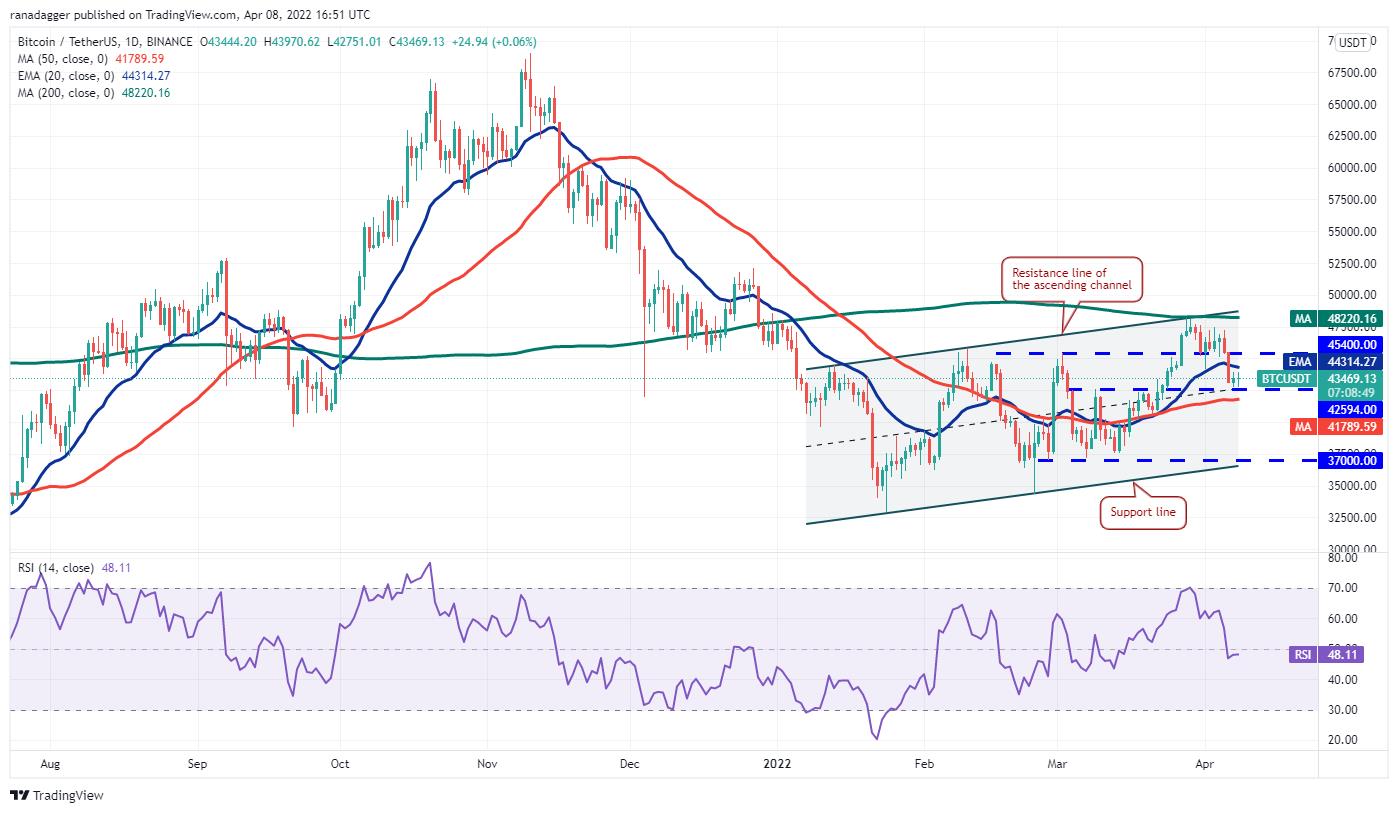The width and height of the screenshot is (1398, 813).
Task: Click the RSI (14, close) legend label
Action: [x=58, y=568]
